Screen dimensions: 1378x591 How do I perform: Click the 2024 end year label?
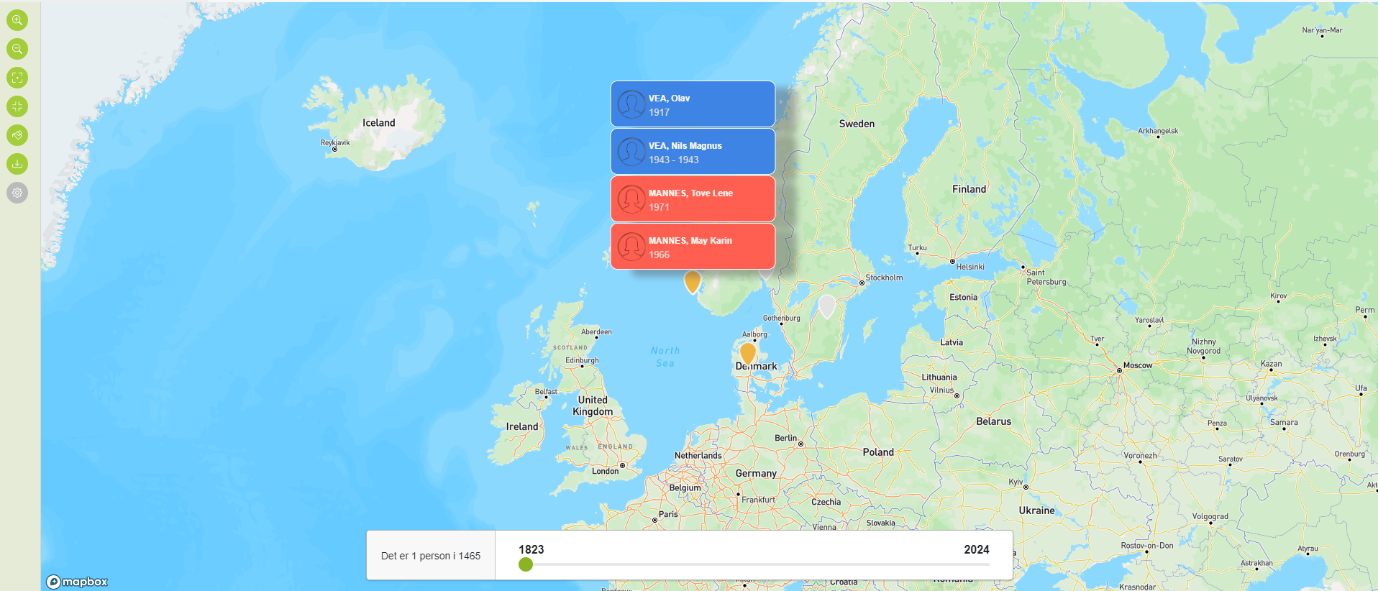976,549
